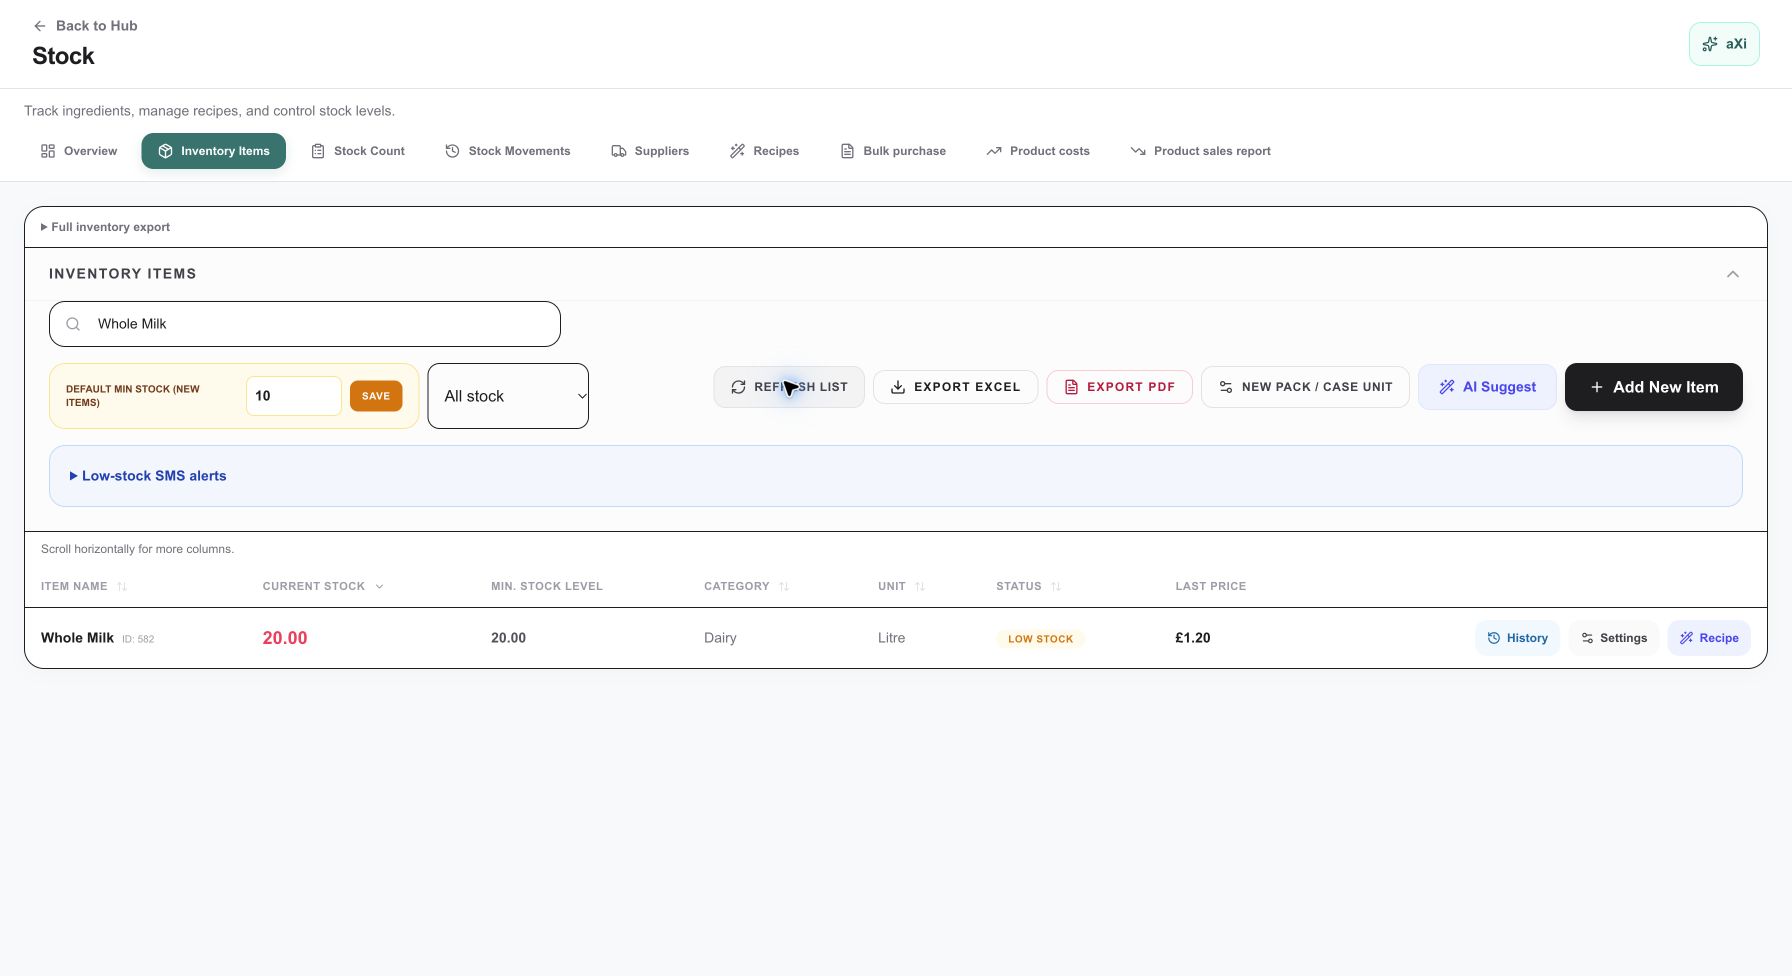The width and height of the screenshot is (1792, 976).
Task: Sort by Unit column arrows
Action: [920, 587]
